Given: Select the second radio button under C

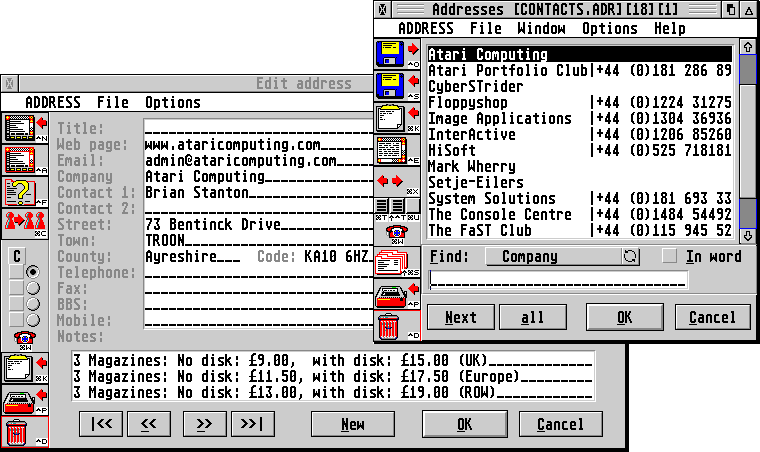Looking at the screenshot, I should pos(33,288).
